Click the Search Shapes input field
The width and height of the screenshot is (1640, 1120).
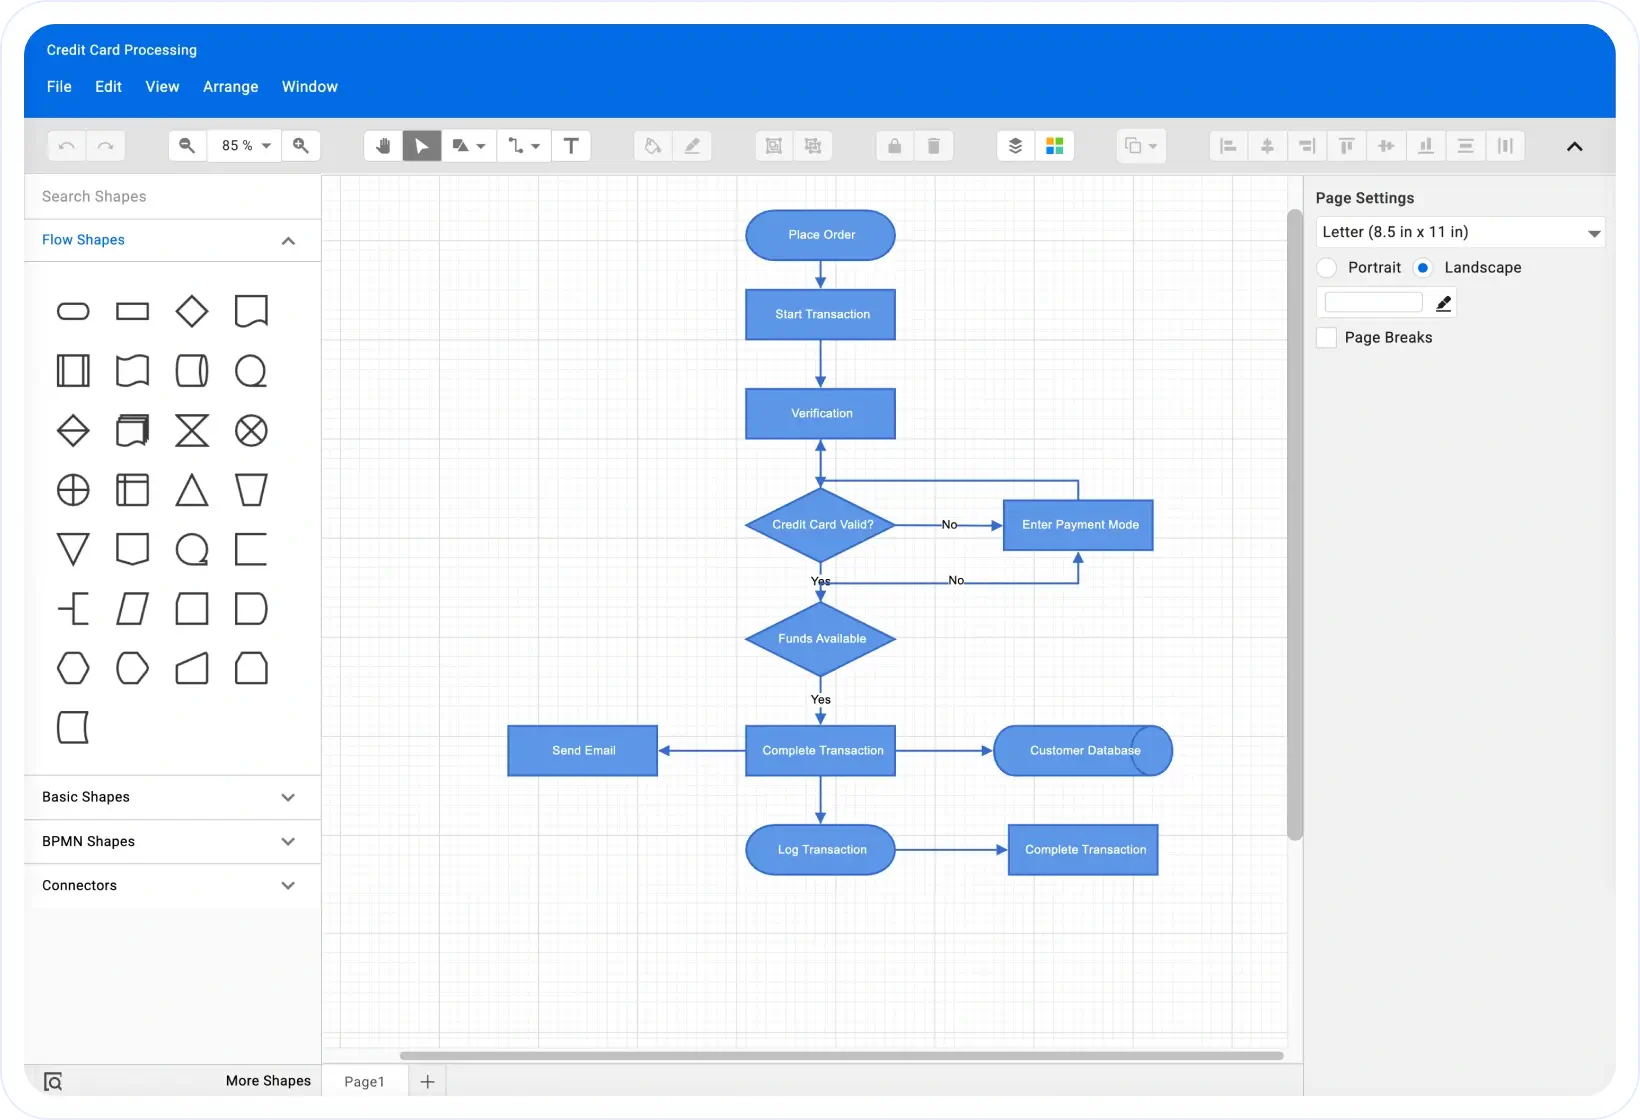pos(172,197)
